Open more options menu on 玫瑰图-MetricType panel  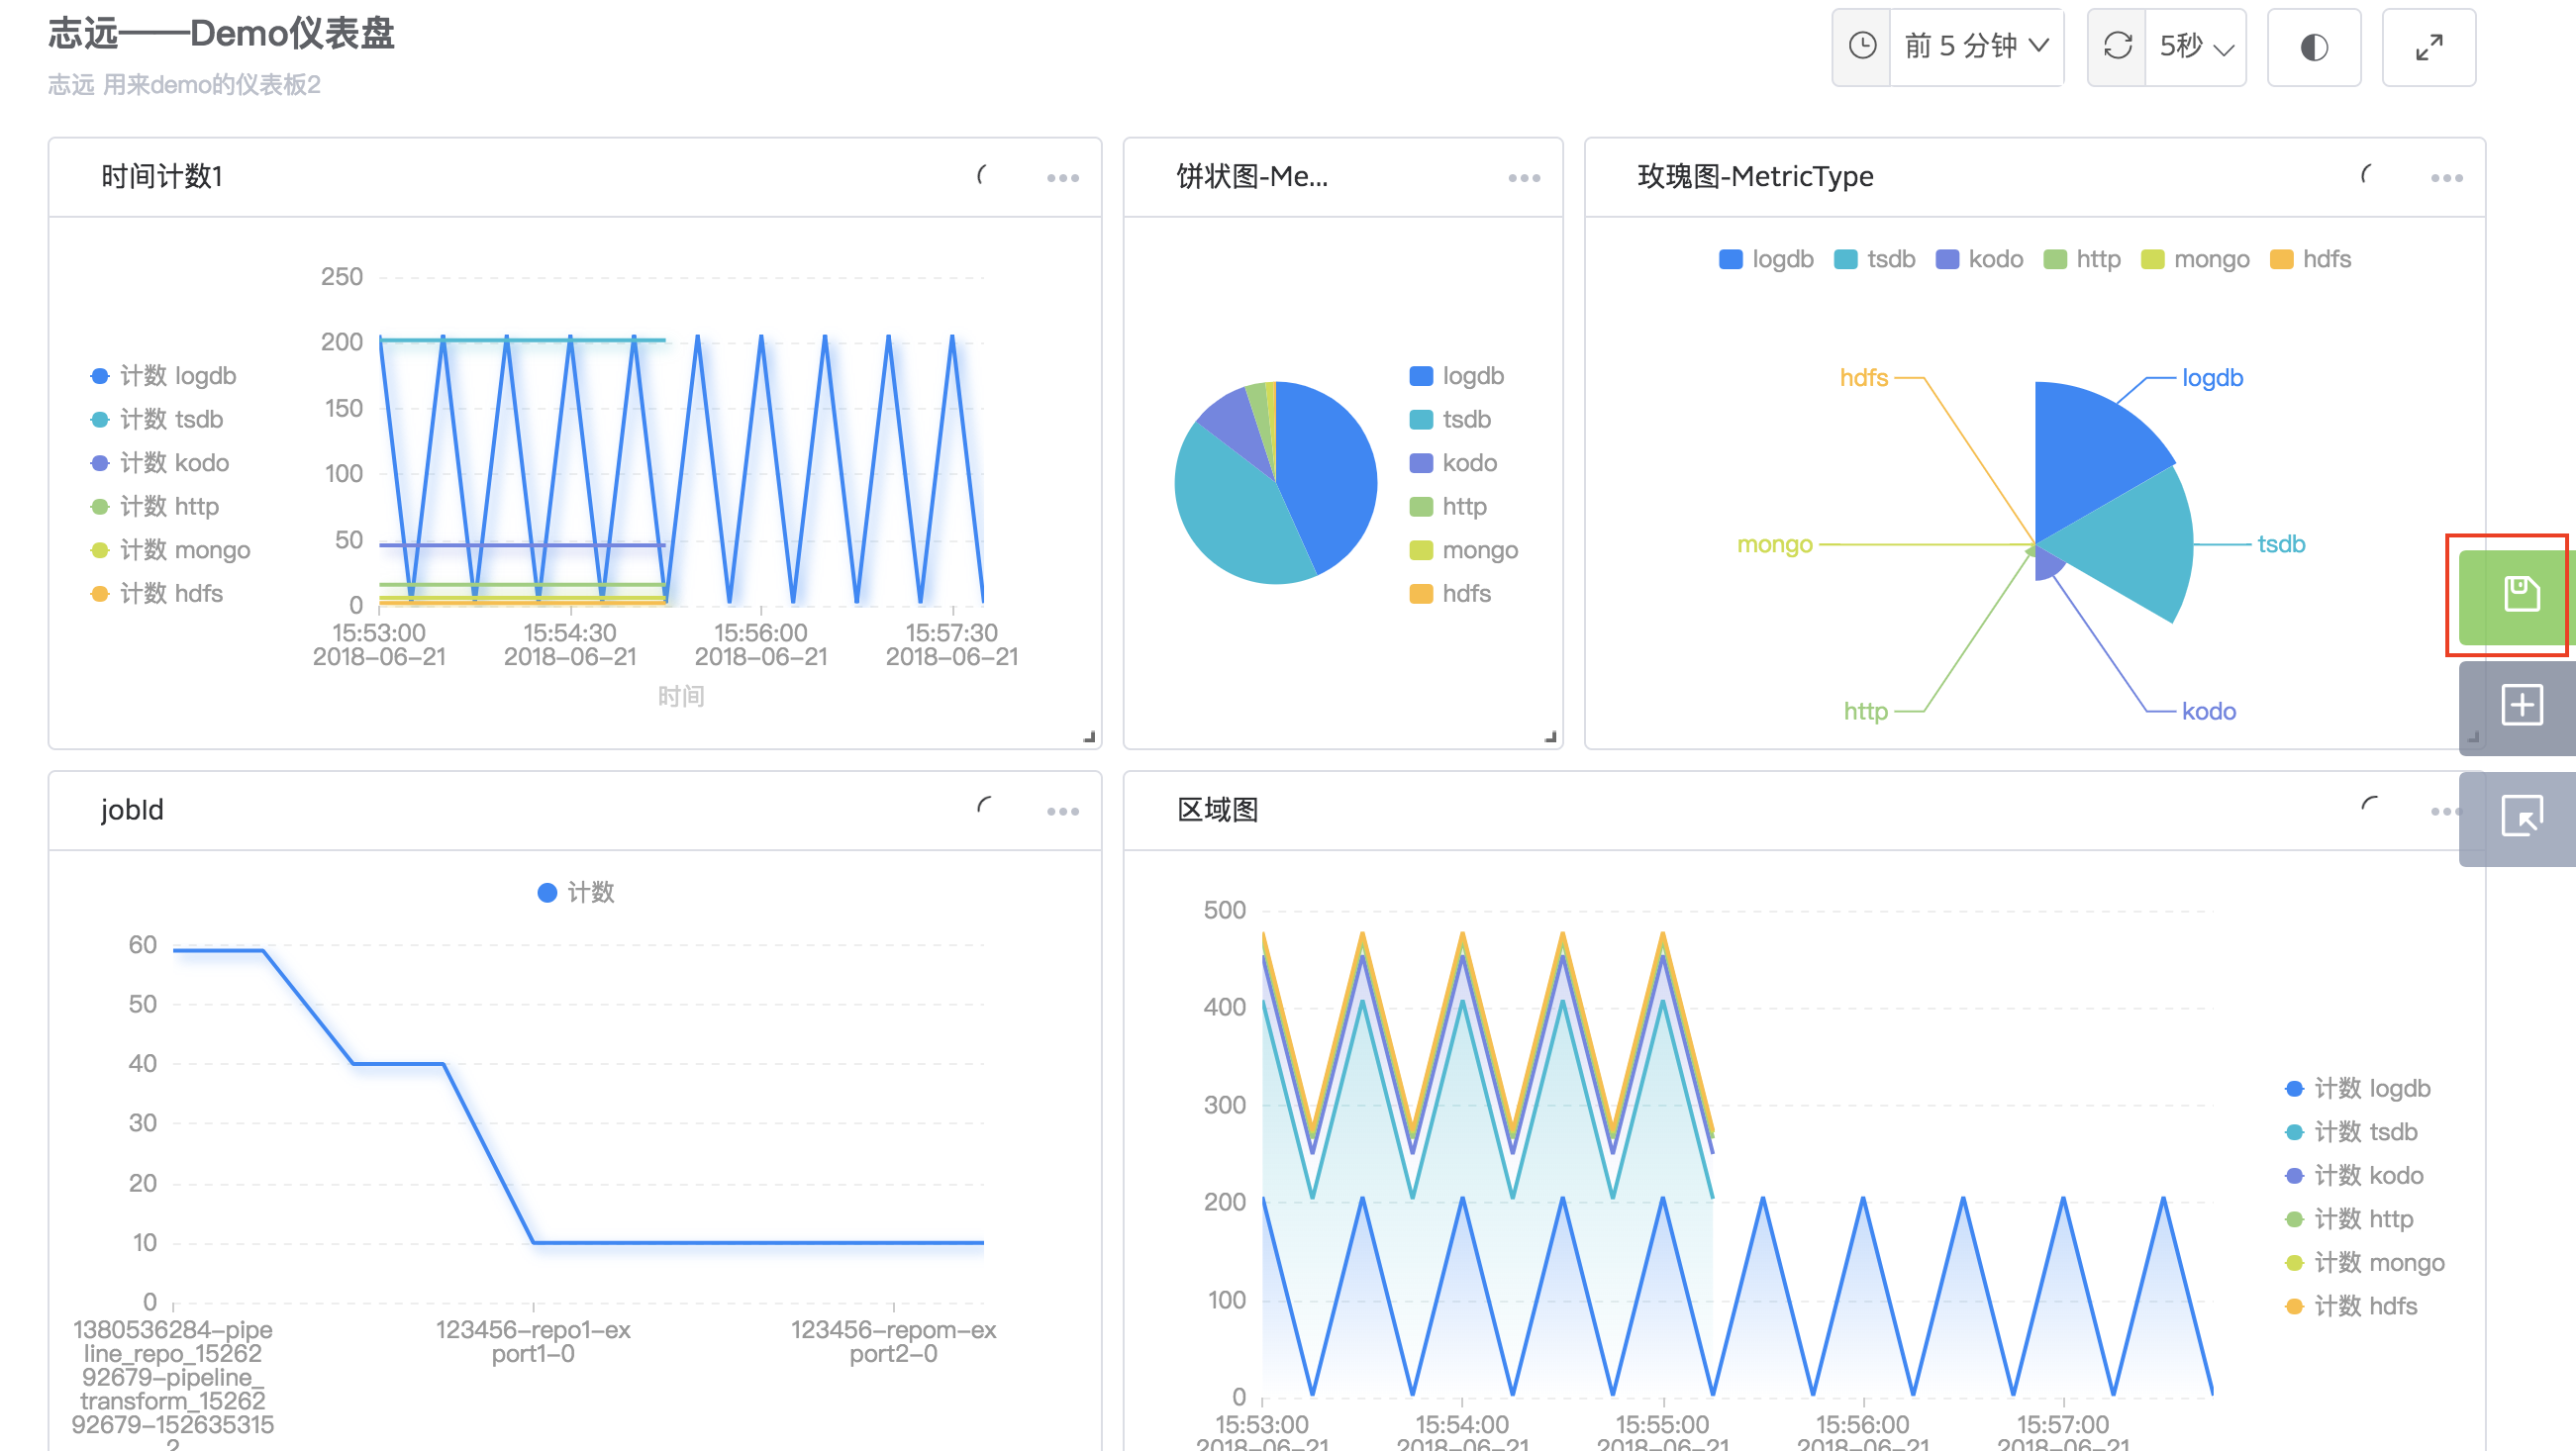pos(2446,178)
